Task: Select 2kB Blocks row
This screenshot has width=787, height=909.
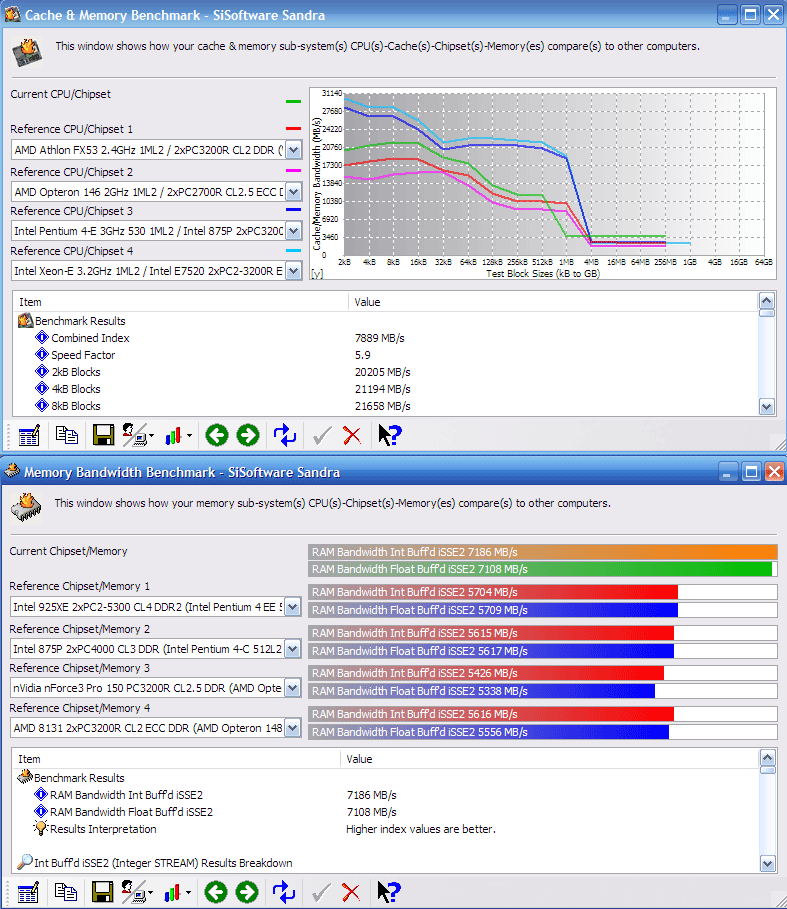Action: (x=385, y=372)
